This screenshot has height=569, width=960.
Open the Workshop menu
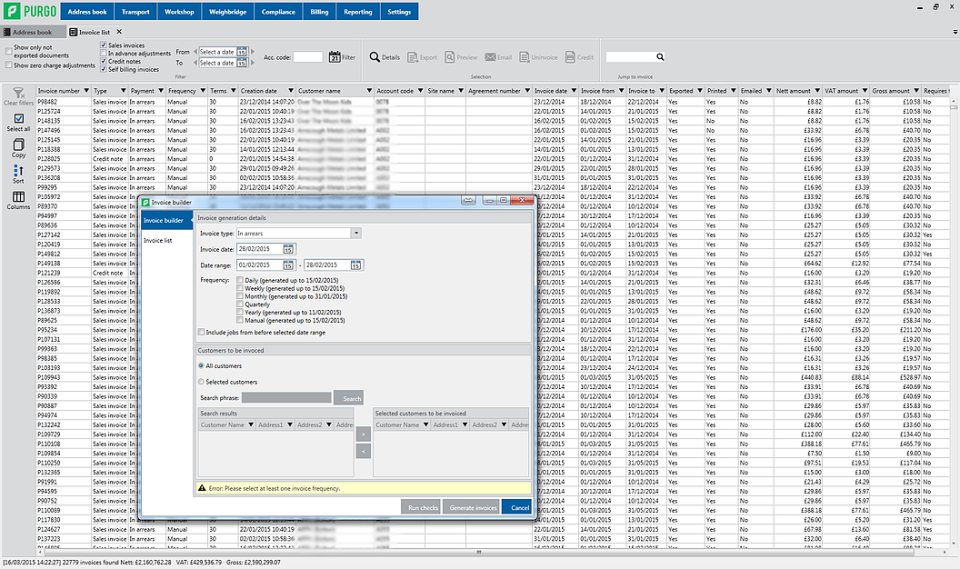coord(179,12)
